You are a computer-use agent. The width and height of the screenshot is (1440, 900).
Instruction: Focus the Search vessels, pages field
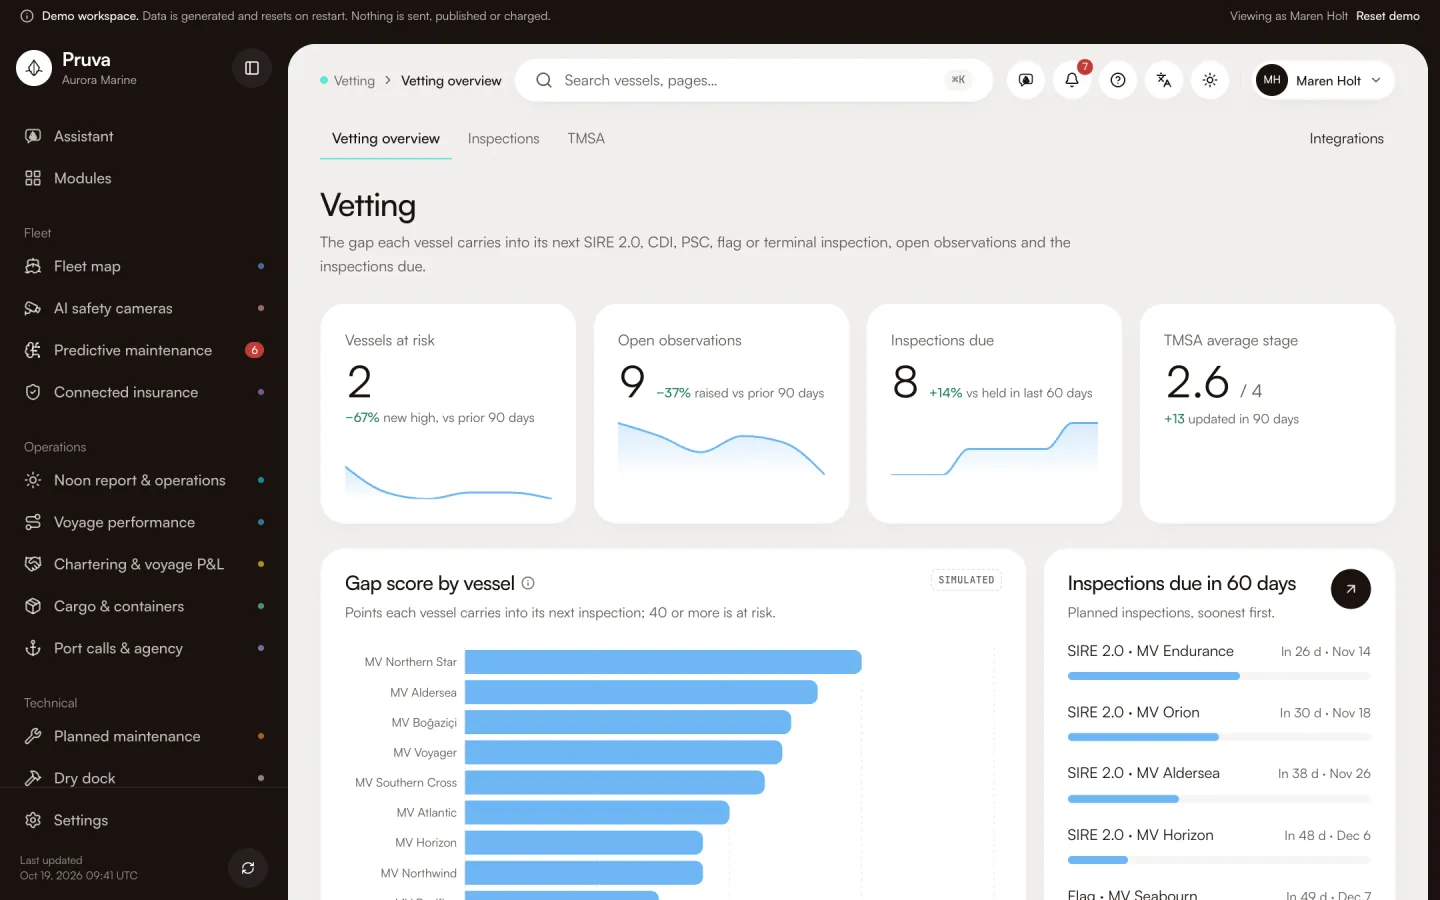[754, 80]
